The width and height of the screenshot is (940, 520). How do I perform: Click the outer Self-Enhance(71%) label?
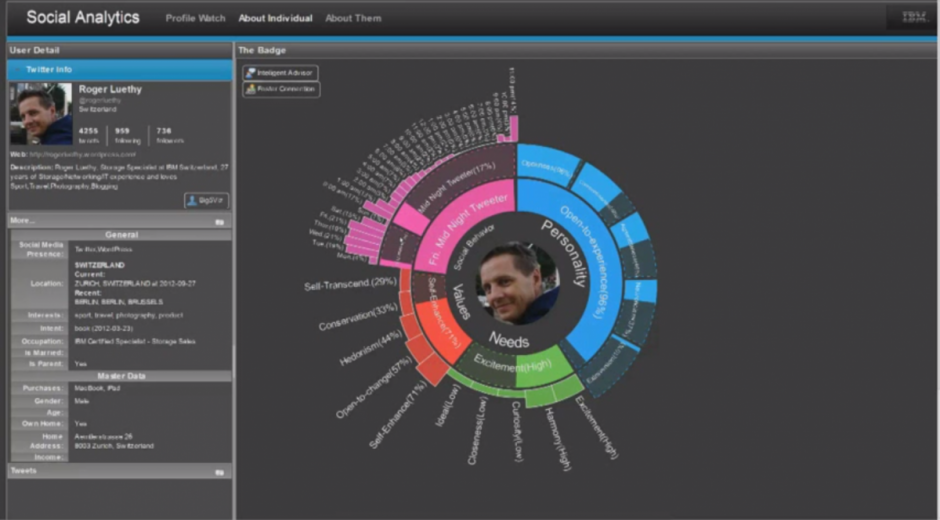(397, 414)
